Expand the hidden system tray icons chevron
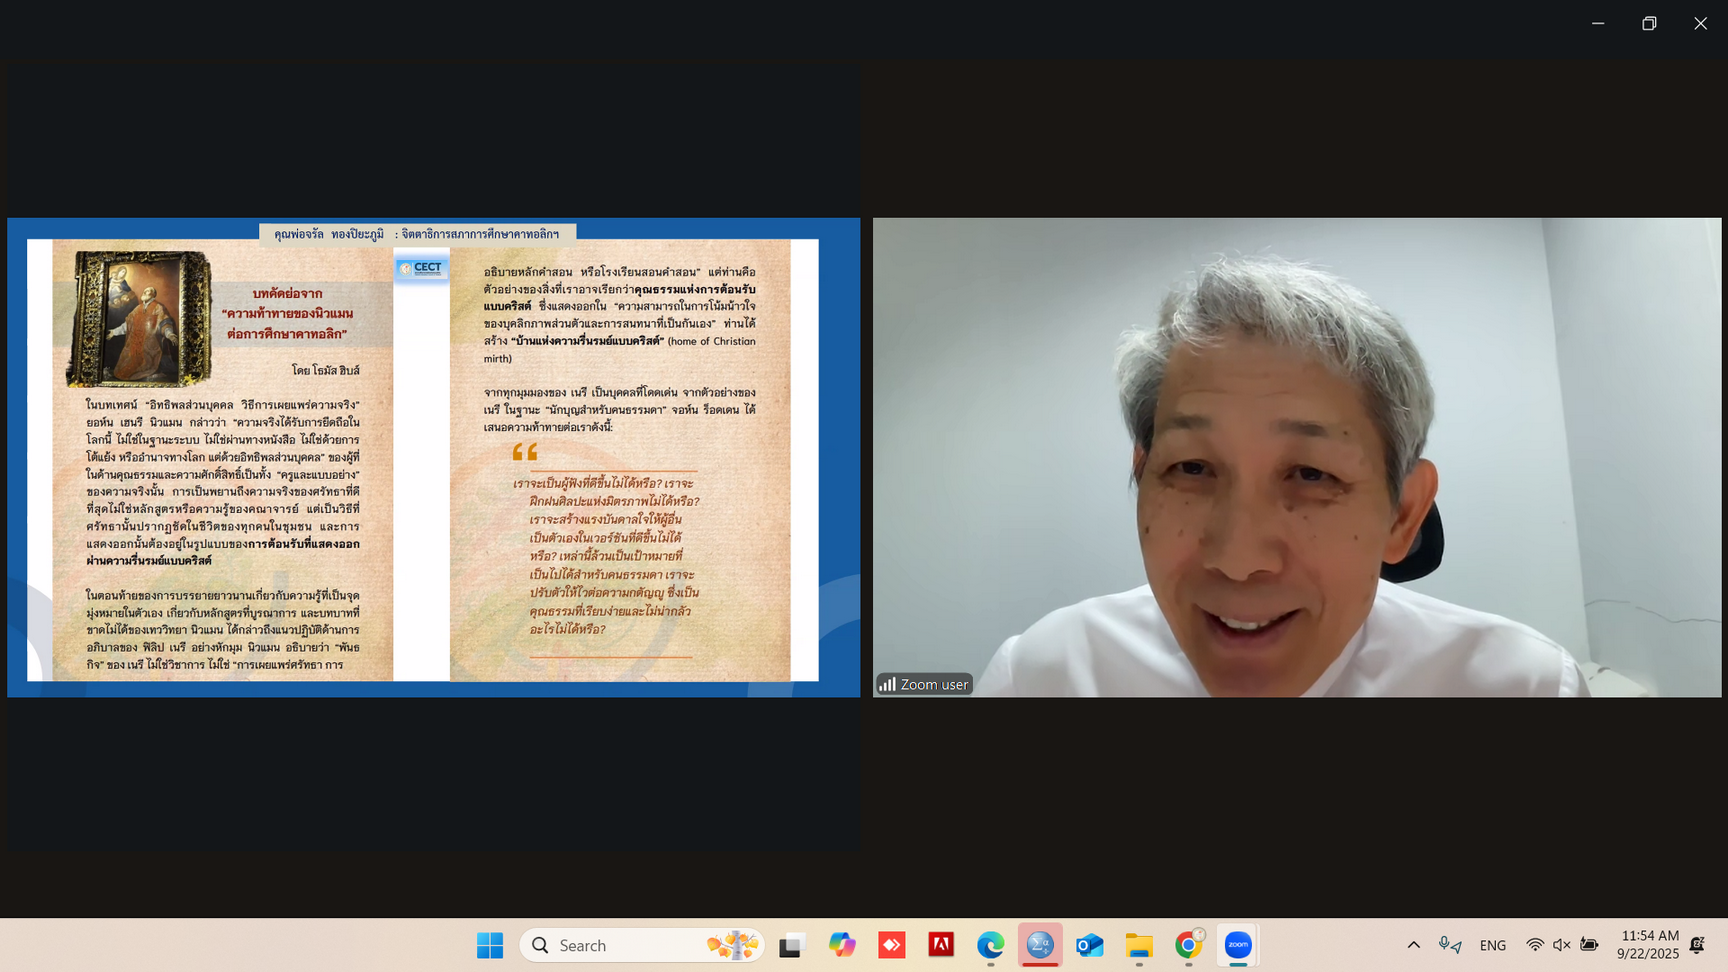1728x972 pixels. [1413, 945]
